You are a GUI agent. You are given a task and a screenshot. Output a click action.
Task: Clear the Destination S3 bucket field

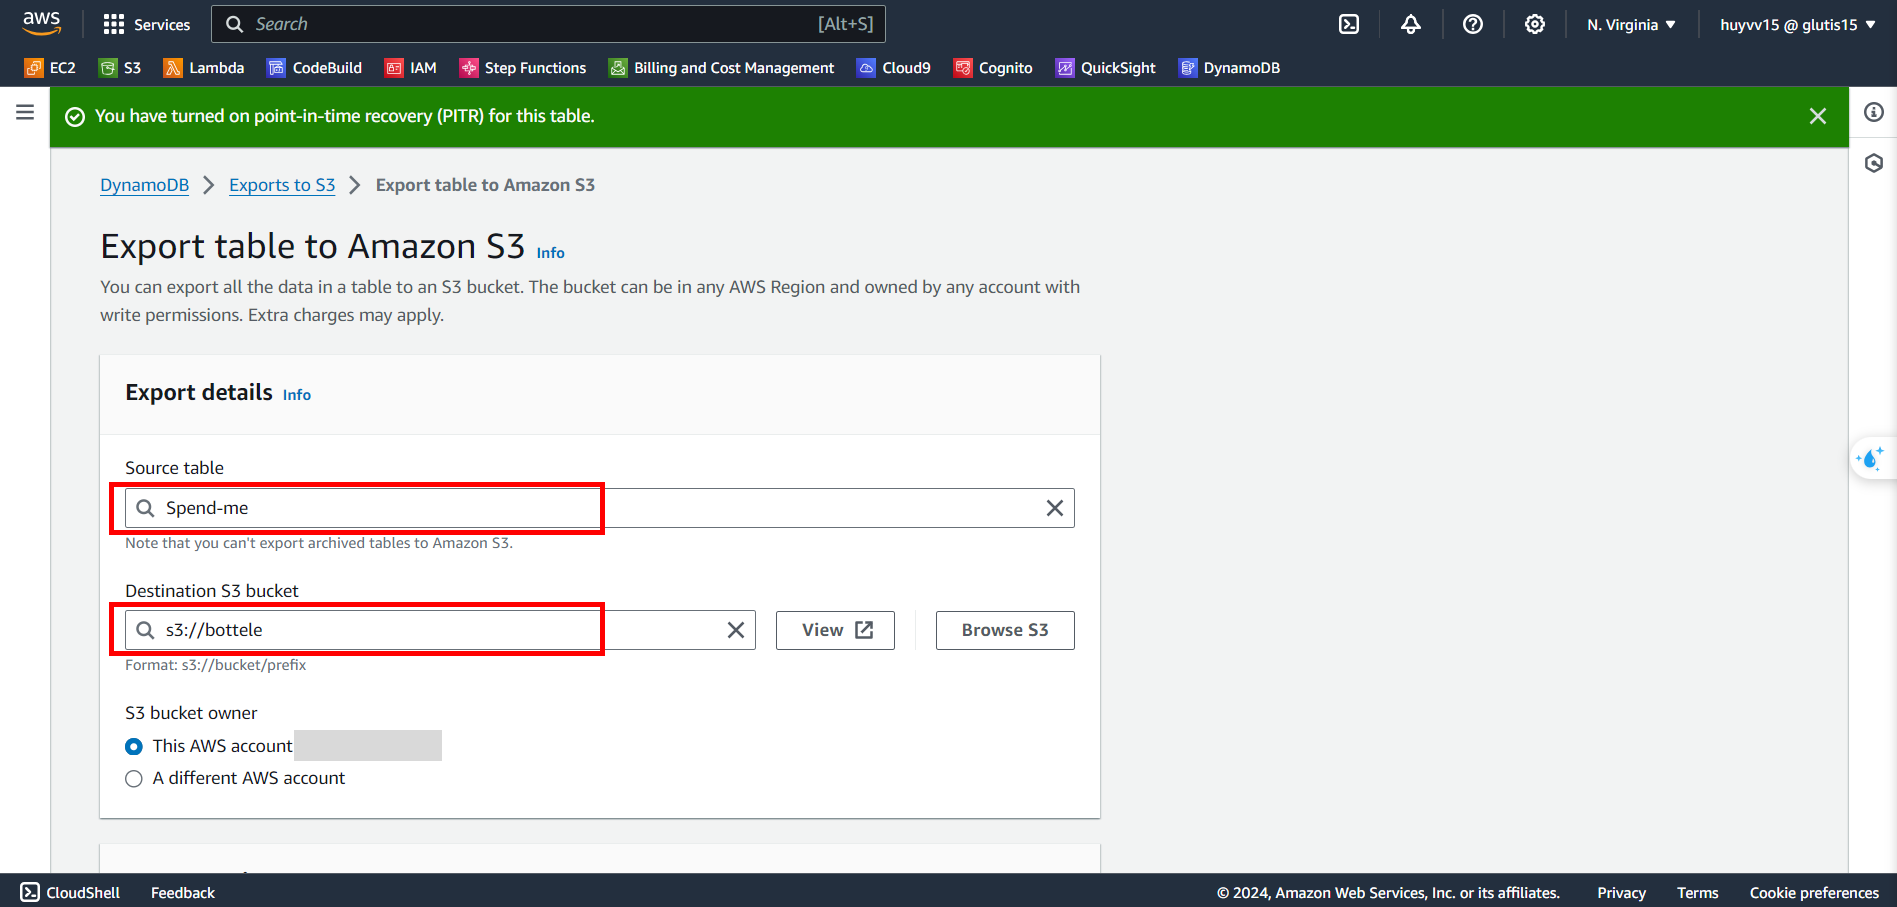pyautogui.click(x=736, y=630)
